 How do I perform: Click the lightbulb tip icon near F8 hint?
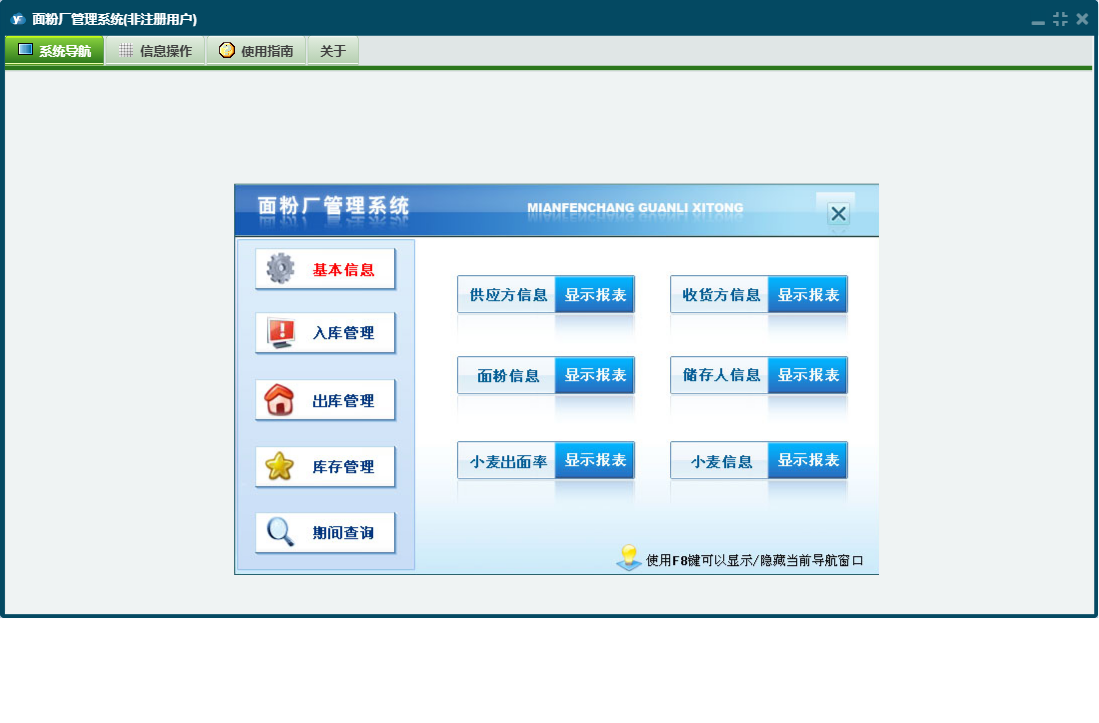[629, 558]
